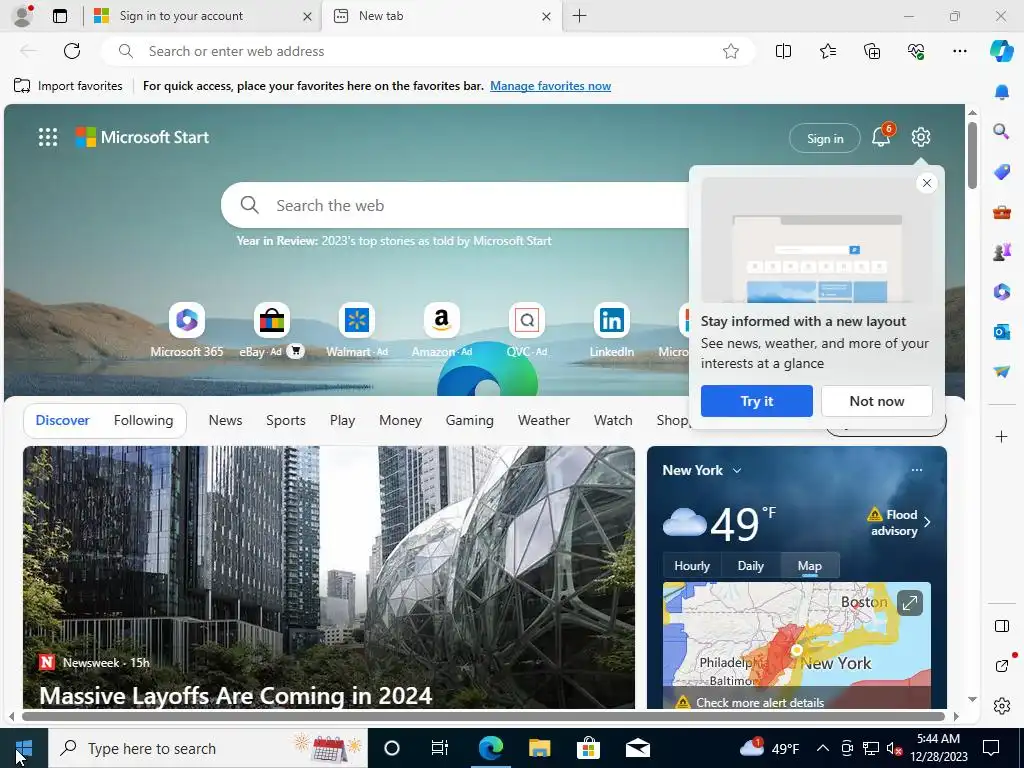1024x768 pixels.
Task: Open the Weather category
Action: (x=544, y=421)
